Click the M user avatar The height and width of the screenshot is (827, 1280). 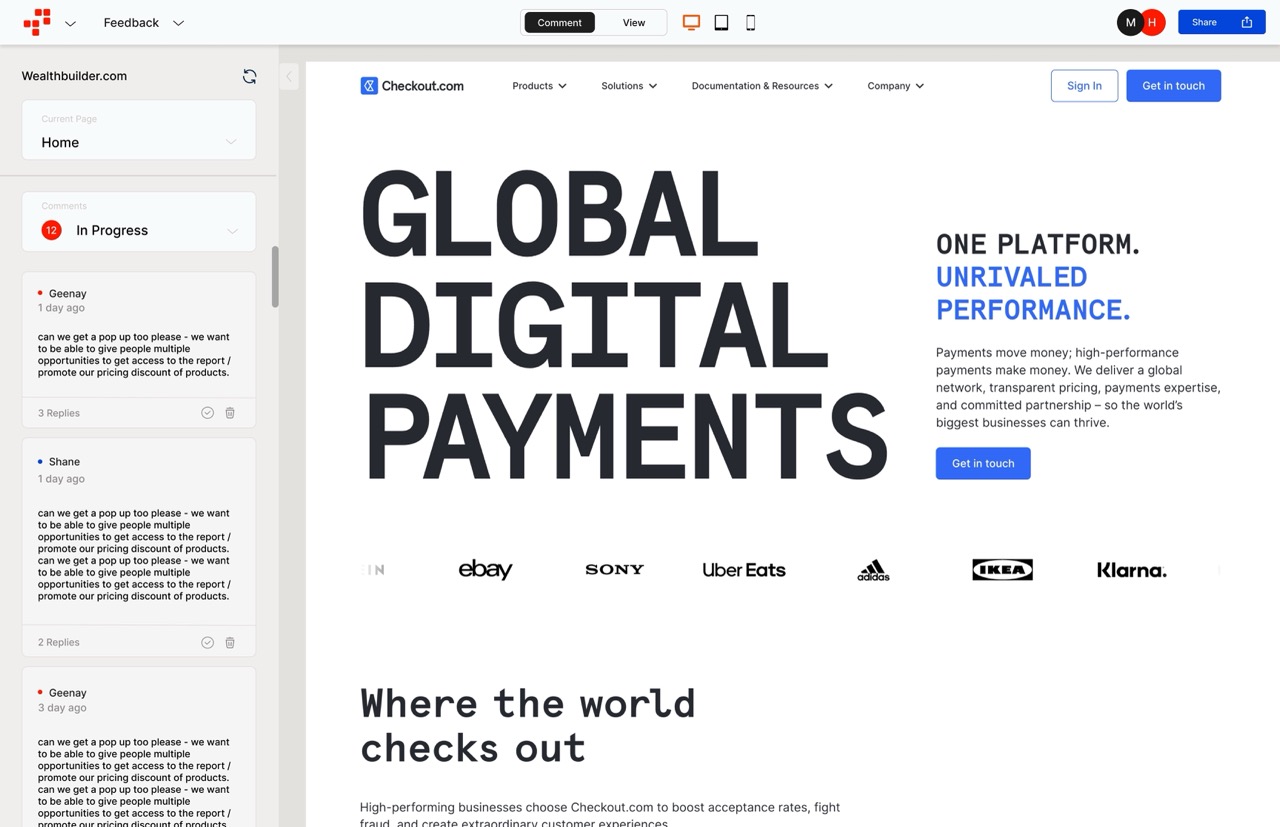pyautogui.click(x=1130, y=22)
